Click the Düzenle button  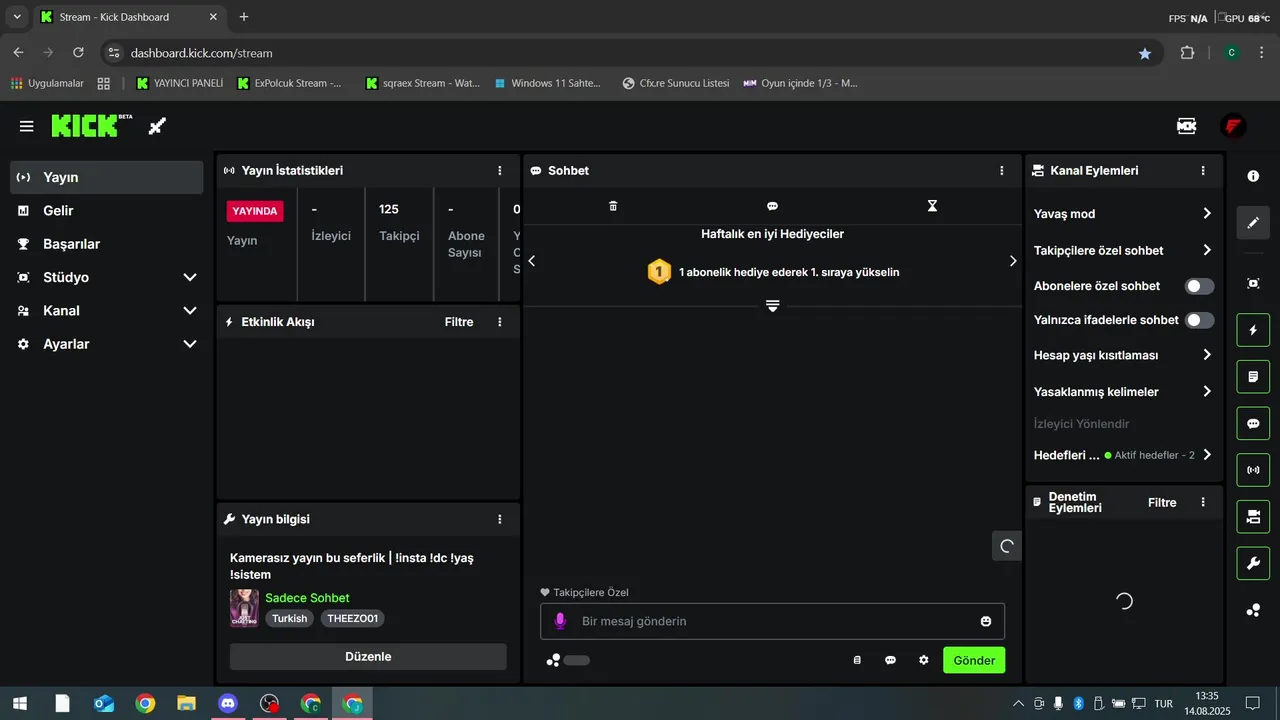pos(368,657)
